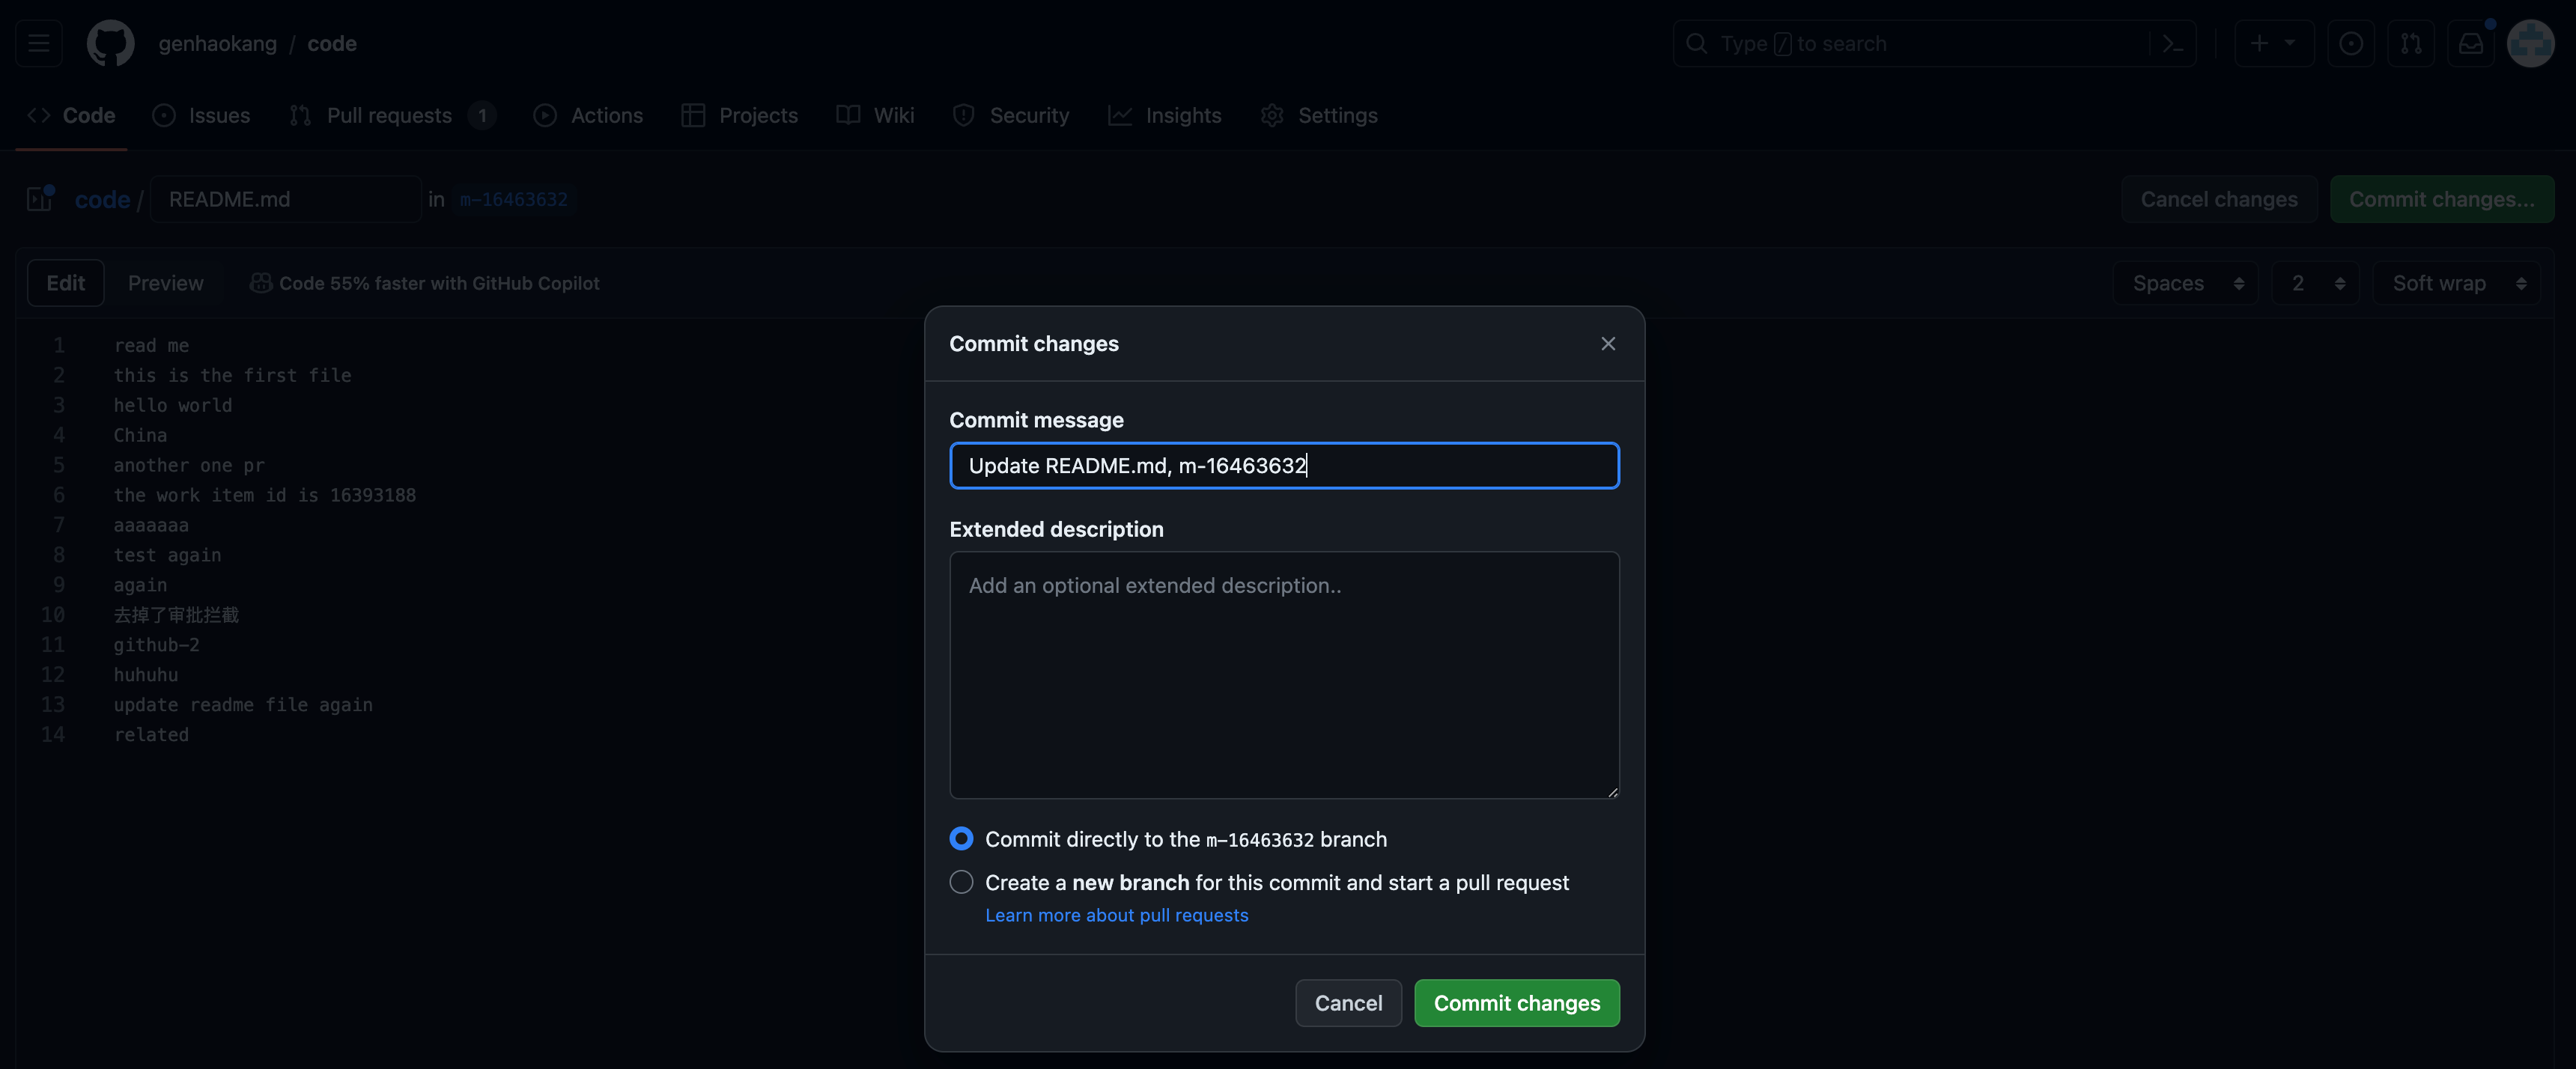The image size is (2576, 1069).
Task: Open the code repository name link in header
Action: 332,43
